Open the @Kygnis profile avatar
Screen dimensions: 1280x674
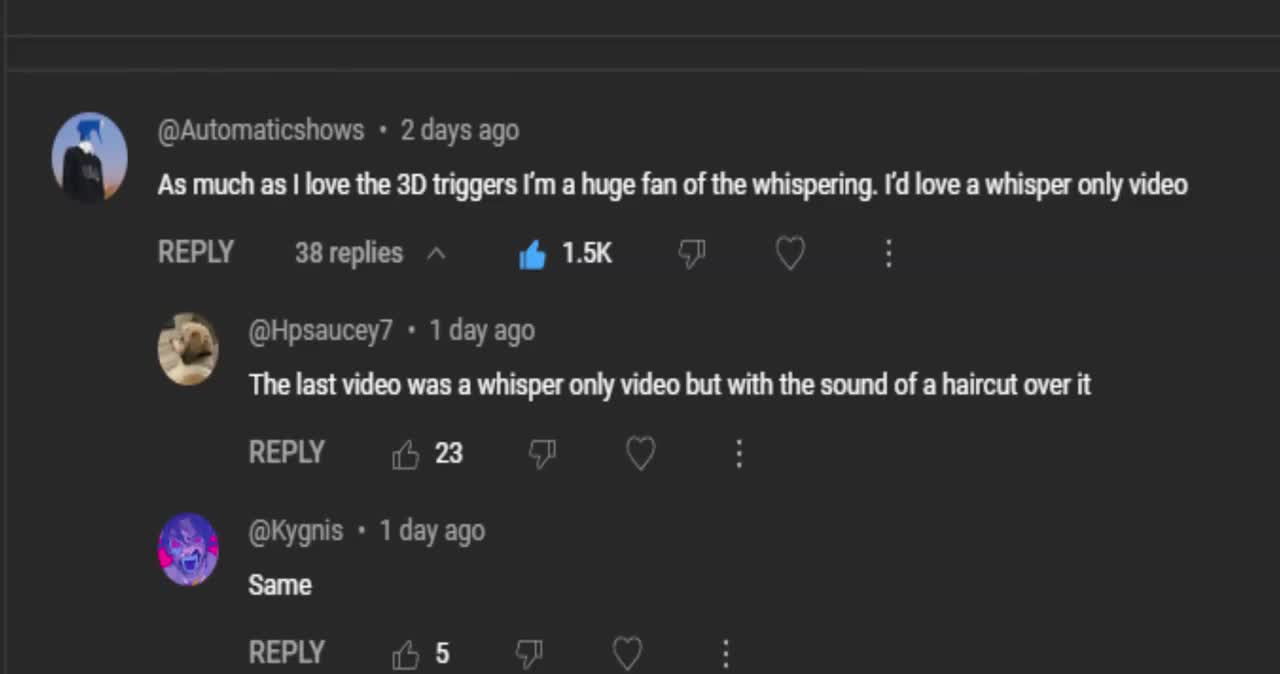click(188, 549)
